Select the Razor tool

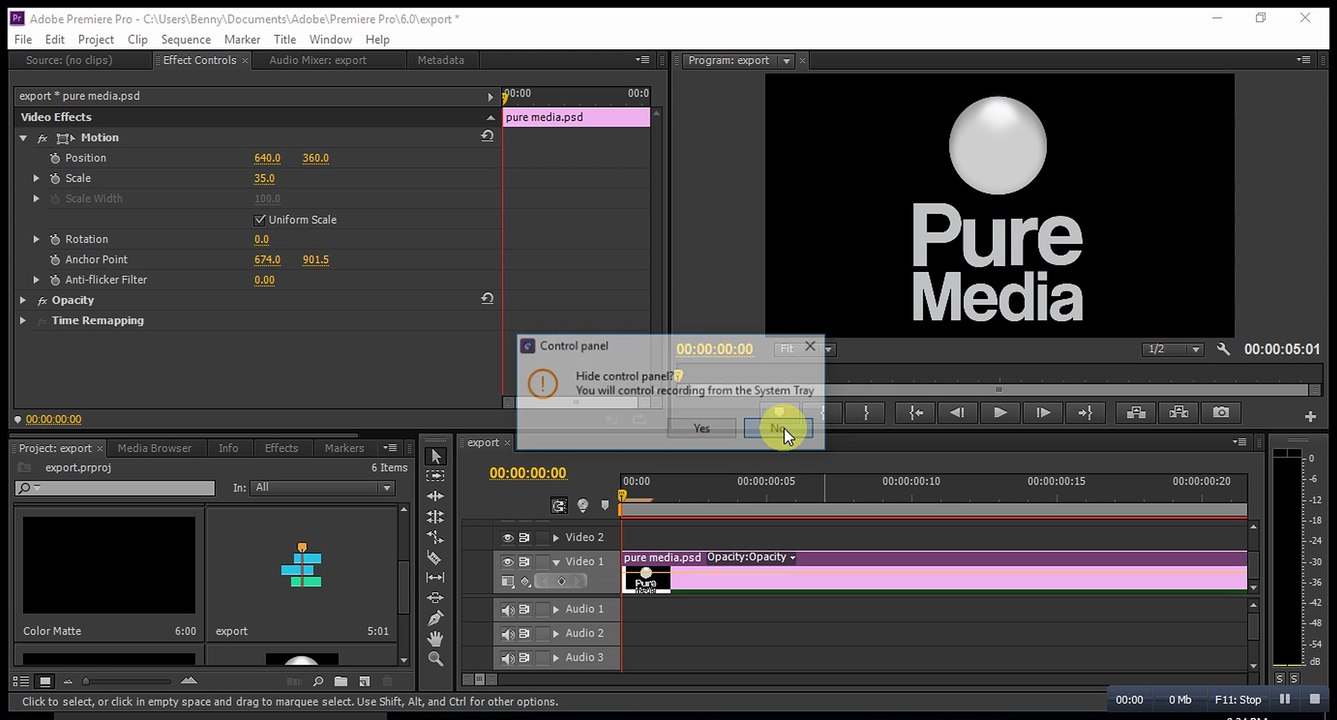[435, 557]
